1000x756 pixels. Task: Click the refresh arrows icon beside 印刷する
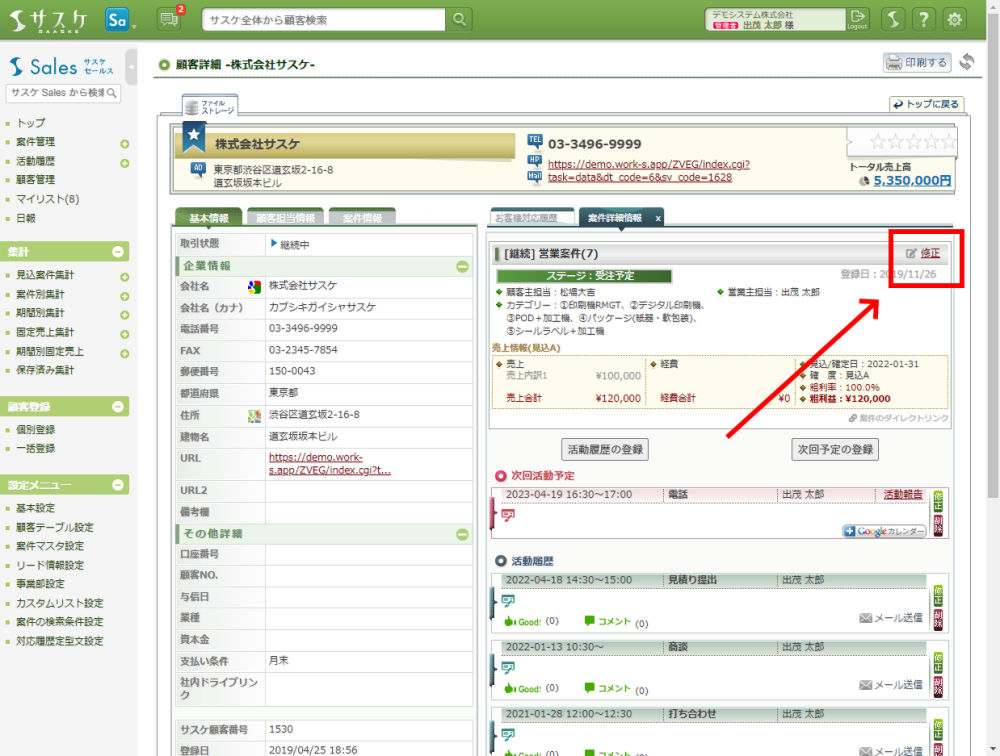pyautogui.click(x=966, y=62)
